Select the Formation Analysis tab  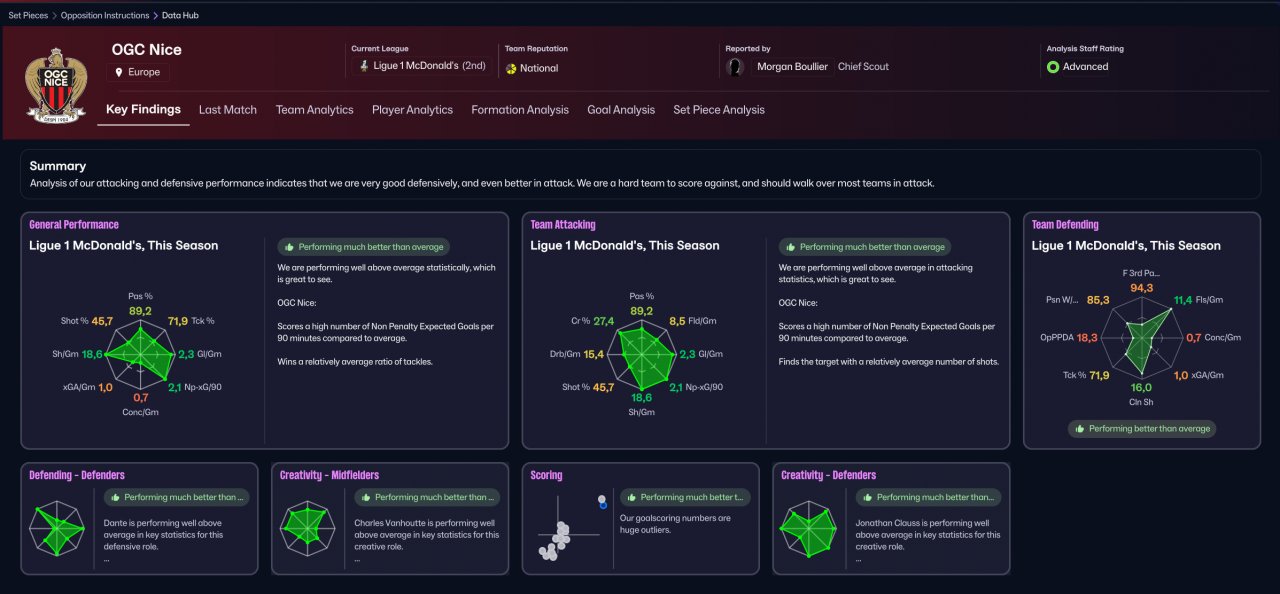(520, 110)
